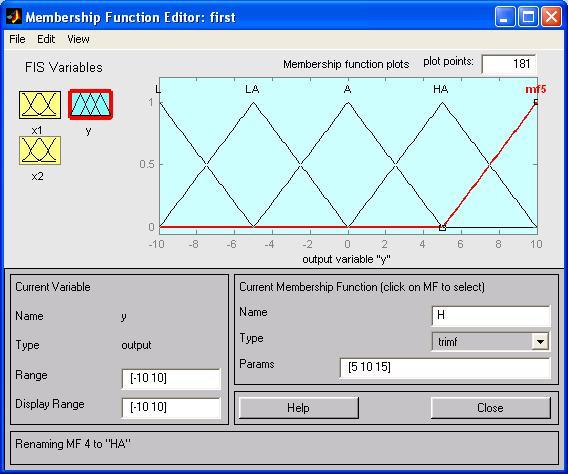
Task: Click the Help button
Action: pos(298,408)
